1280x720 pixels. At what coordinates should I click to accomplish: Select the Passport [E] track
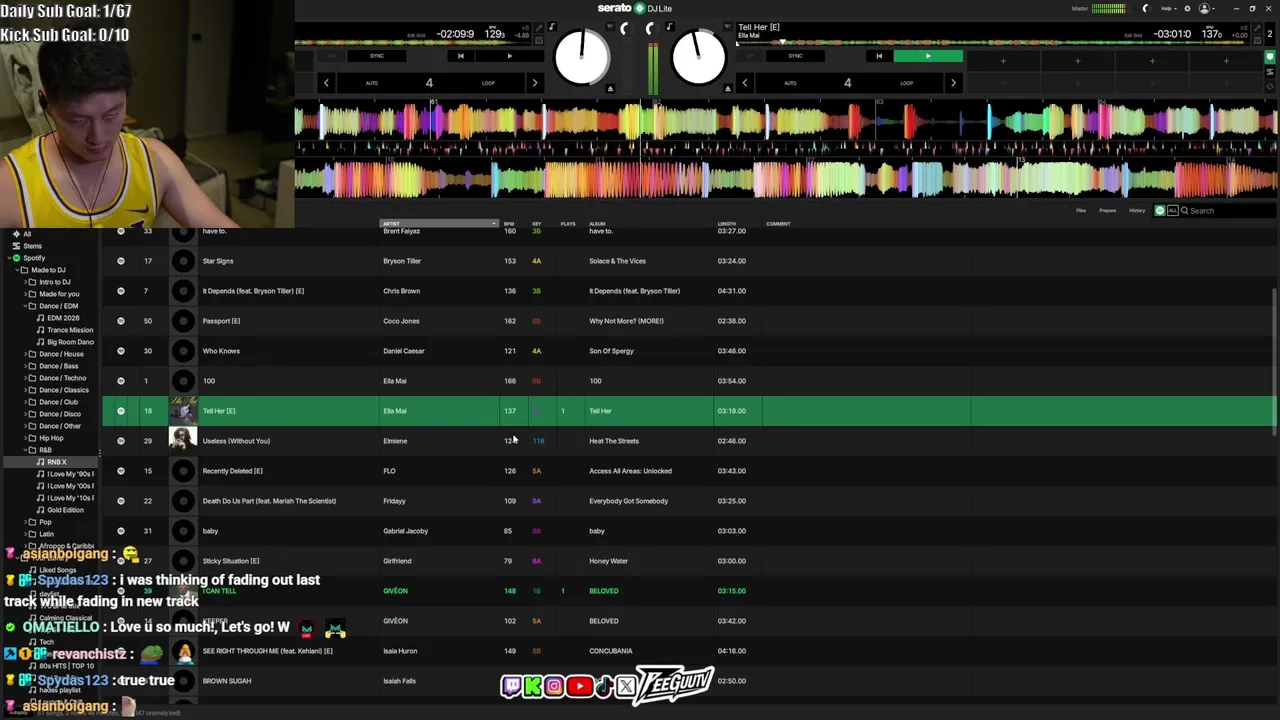[221, 321]
